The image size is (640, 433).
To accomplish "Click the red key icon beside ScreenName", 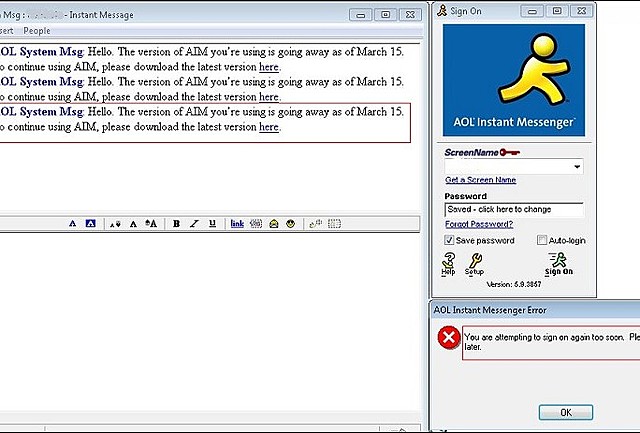I will [510, 152].
